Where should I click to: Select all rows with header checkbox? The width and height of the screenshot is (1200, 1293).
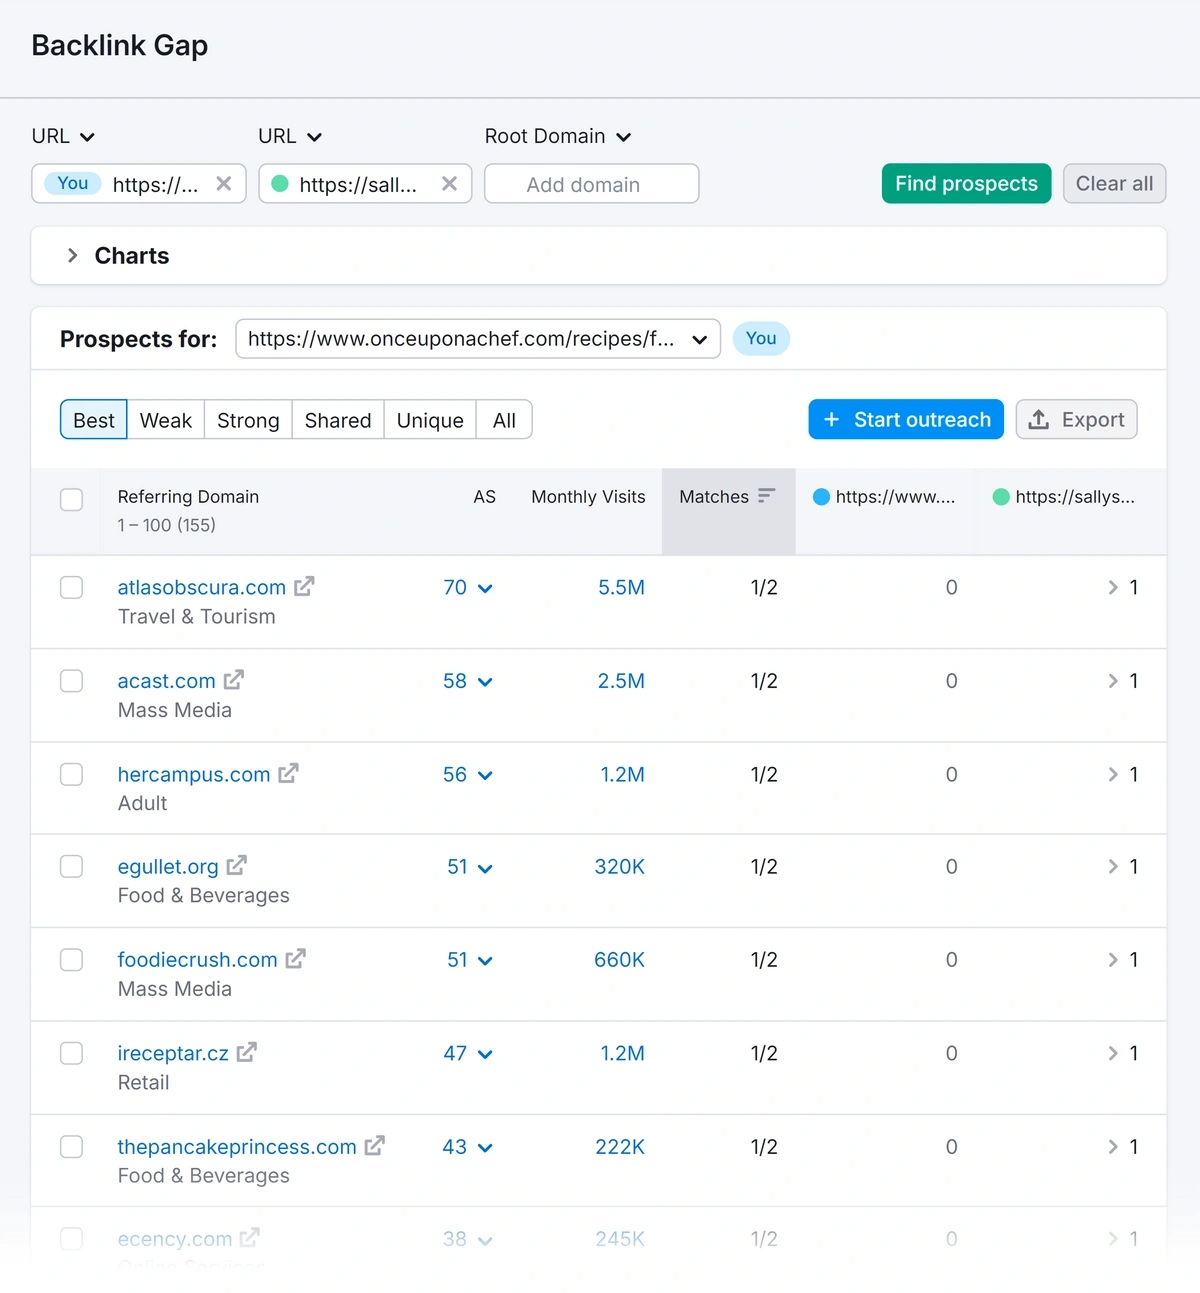[72, 499]
